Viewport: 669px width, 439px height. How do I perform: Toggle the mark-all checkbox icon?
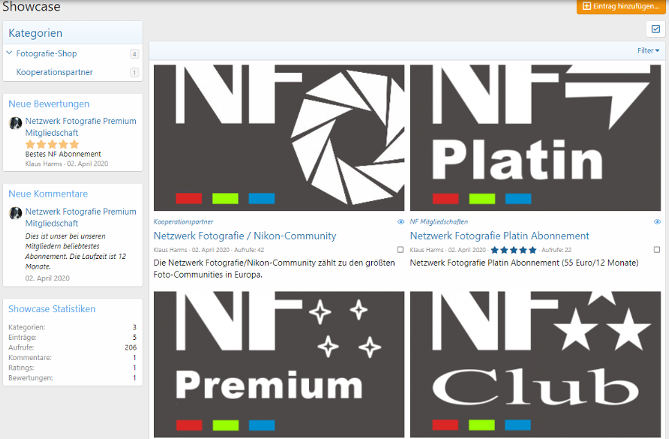[656, 29]
